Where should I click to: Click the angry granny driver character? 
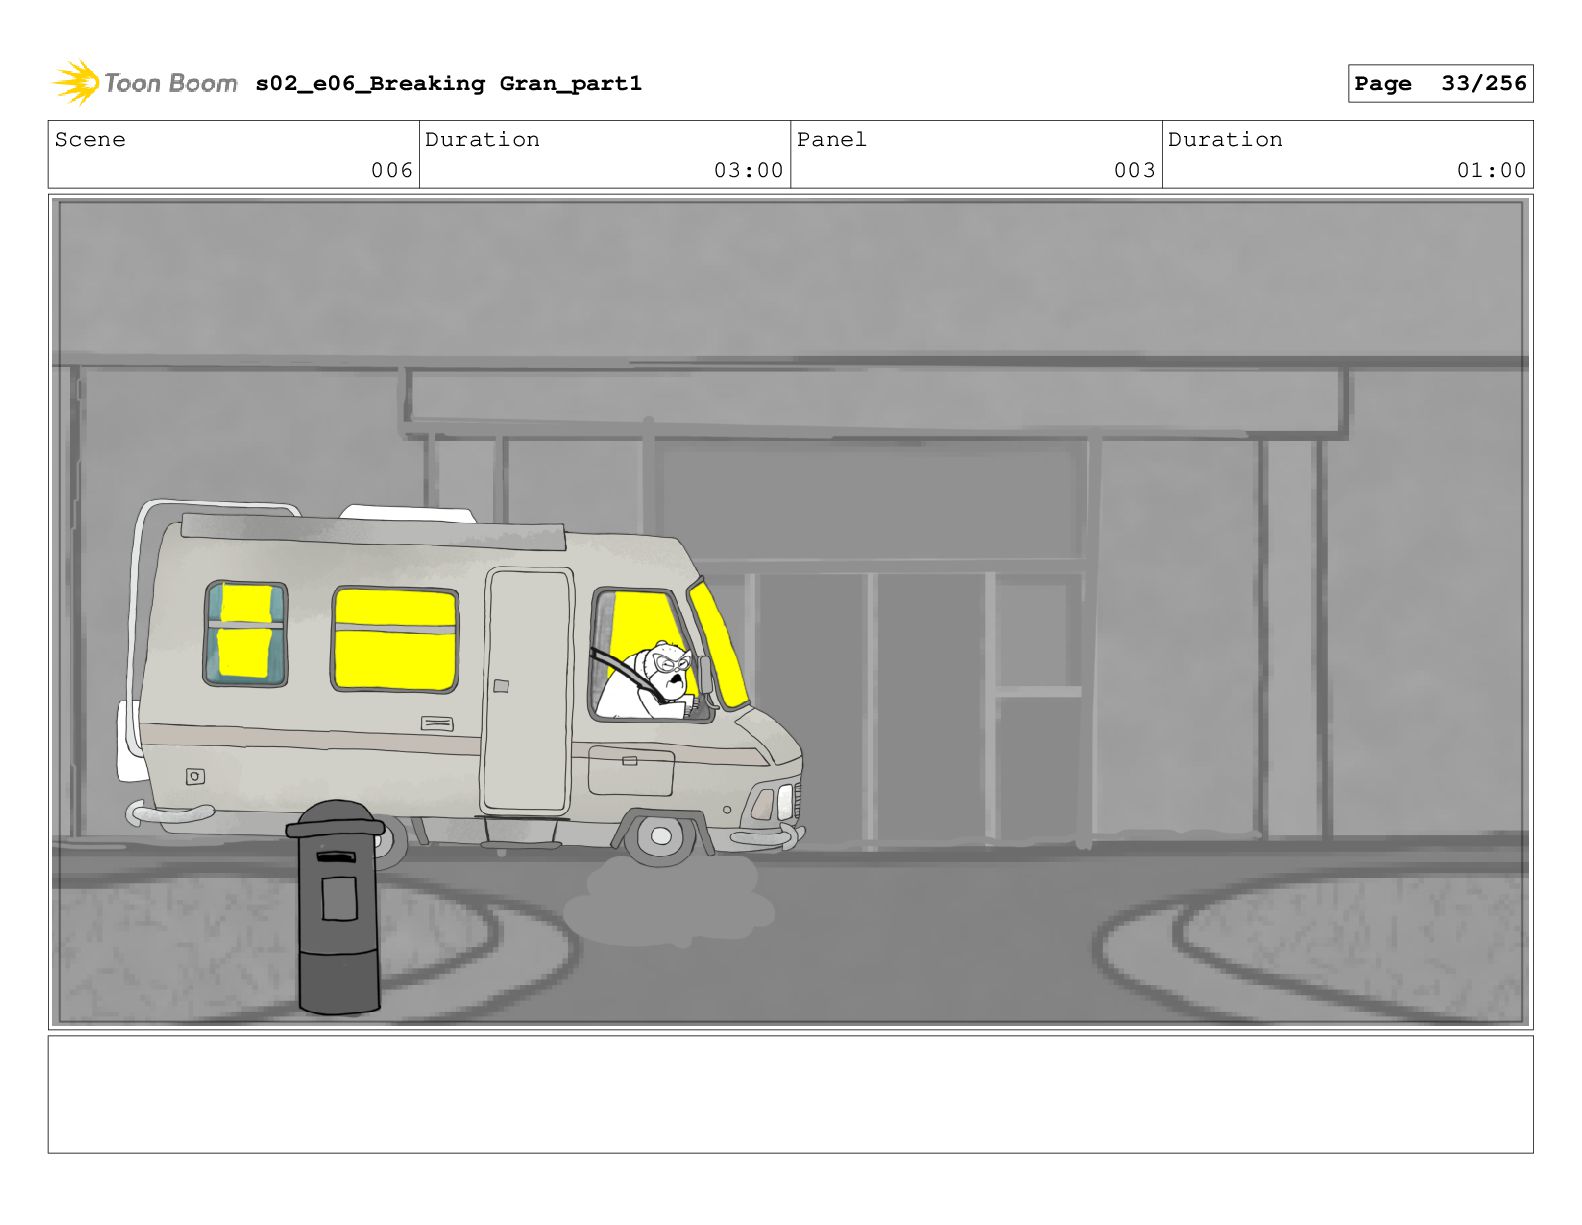pyautogui.click(x=655, y=681)
